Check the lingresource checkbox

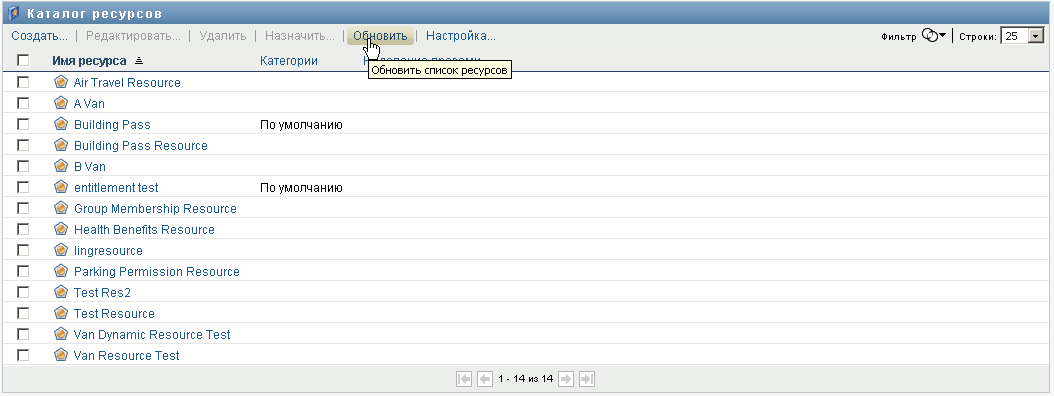(24, 249)
